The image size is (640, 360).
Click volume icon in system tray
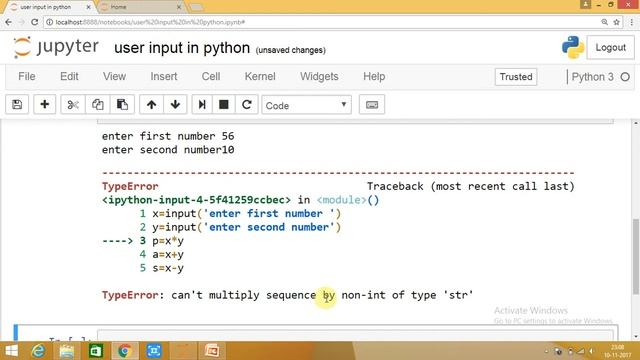(592, 351)
